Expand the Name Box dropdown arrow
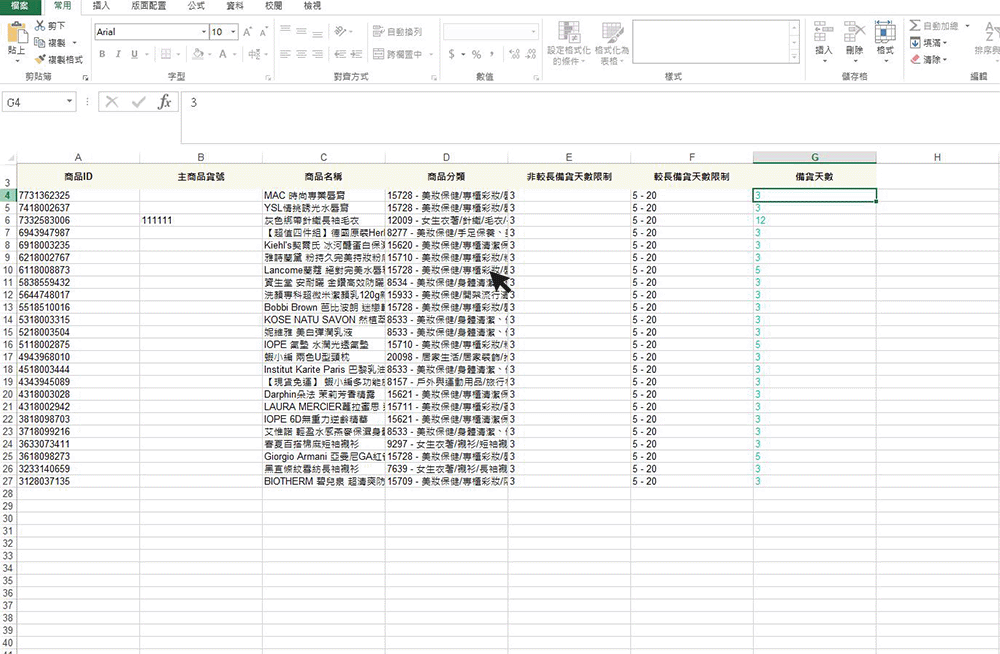 [69, 101]
